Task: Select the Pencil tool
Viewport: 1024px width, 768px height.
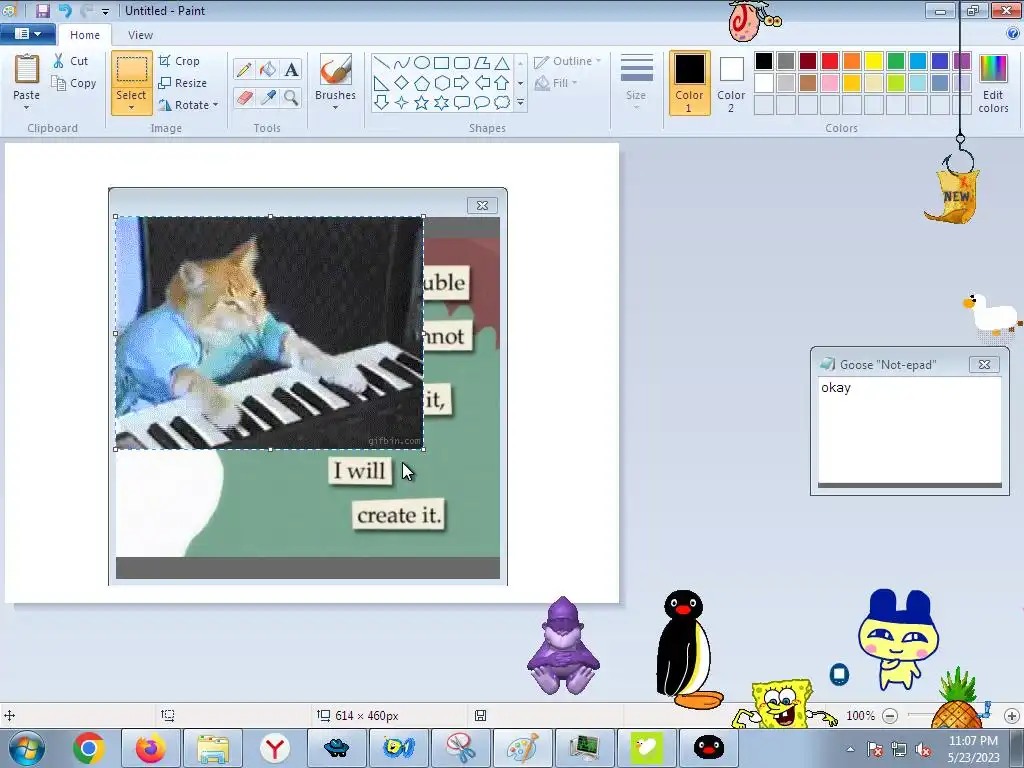Action: coord(244,69)
